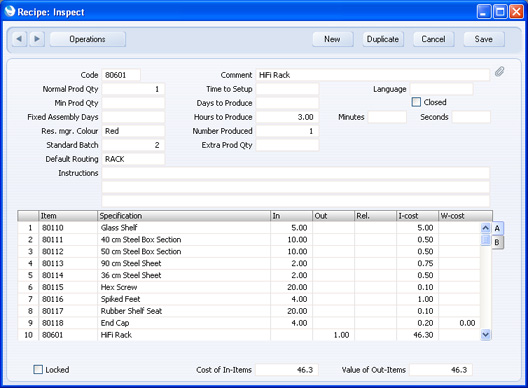Click the Normal Prod Qty field
This screenshot has width=528, height=388.
(133, 89)
